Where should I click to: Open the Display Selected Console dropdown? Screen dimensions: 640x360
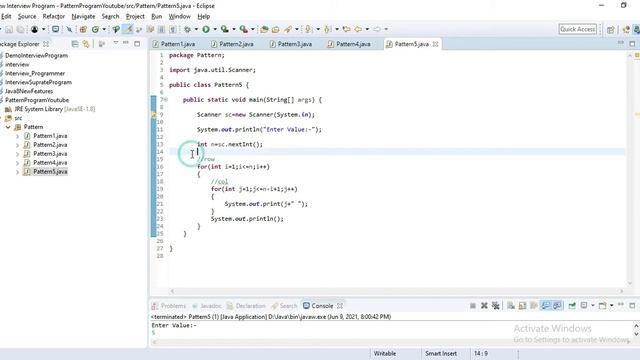pos(593,306)
